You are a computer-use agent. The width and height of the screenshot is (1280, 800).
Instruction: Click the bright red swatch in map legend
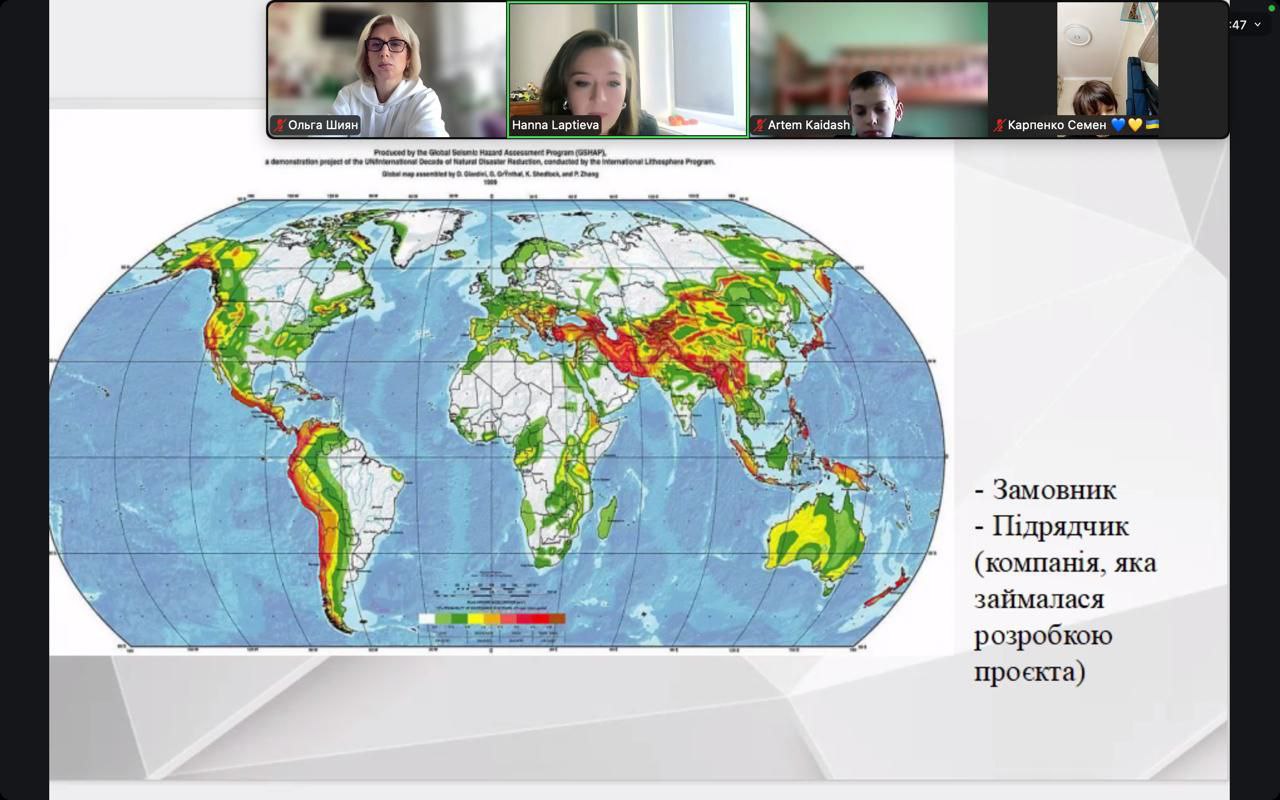click(540, 619)
